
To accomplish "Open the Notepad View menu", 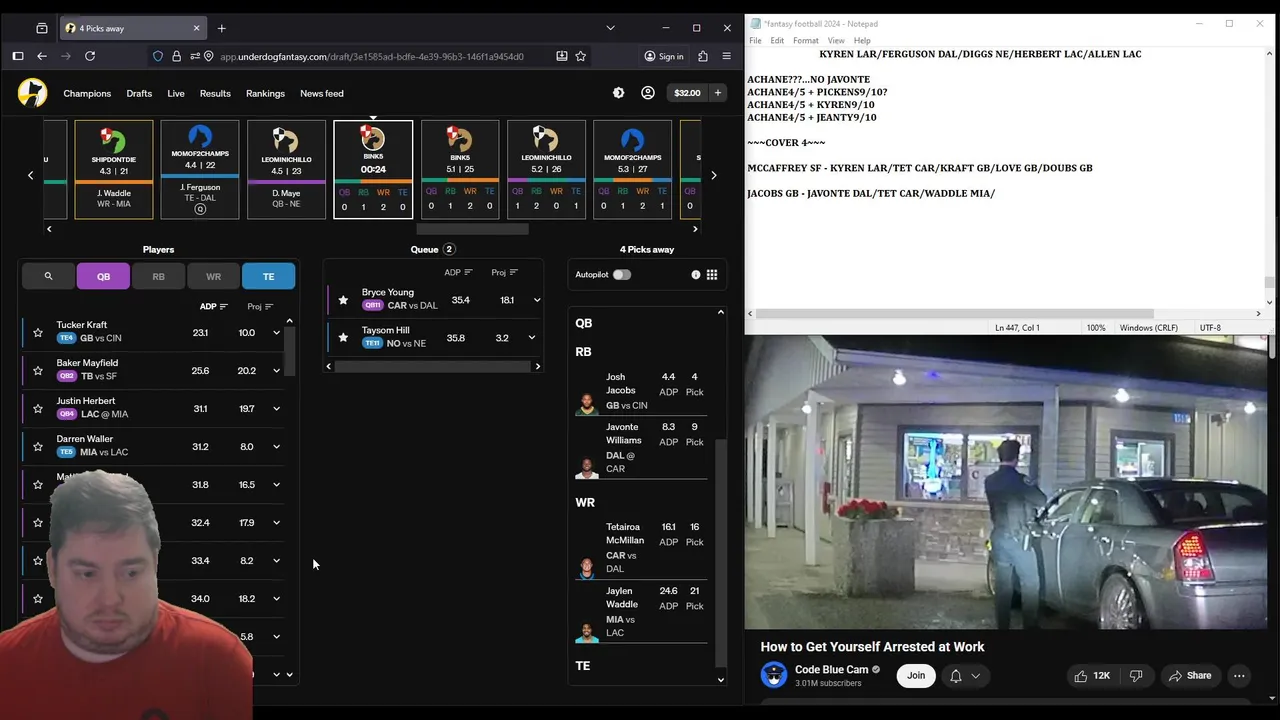I will pos(836,40).
